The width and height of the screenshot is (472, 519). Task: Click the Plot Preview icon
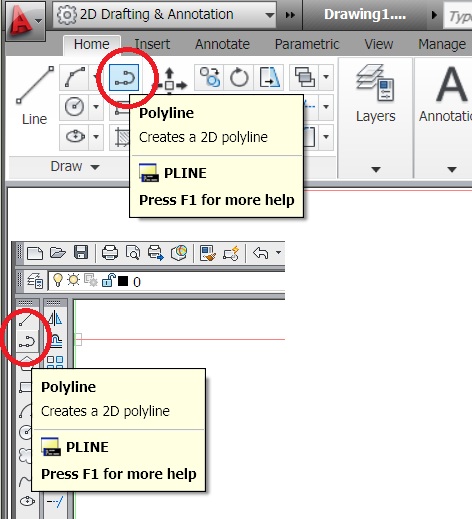coord(133,253)
